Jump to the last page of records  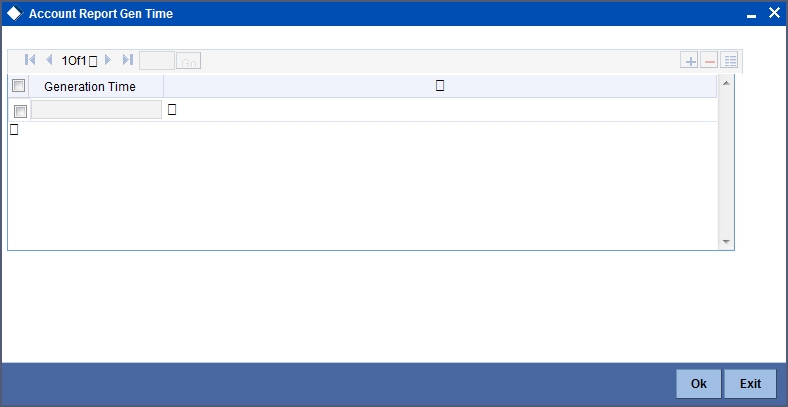pyautogui.click(x=128, y=60)
